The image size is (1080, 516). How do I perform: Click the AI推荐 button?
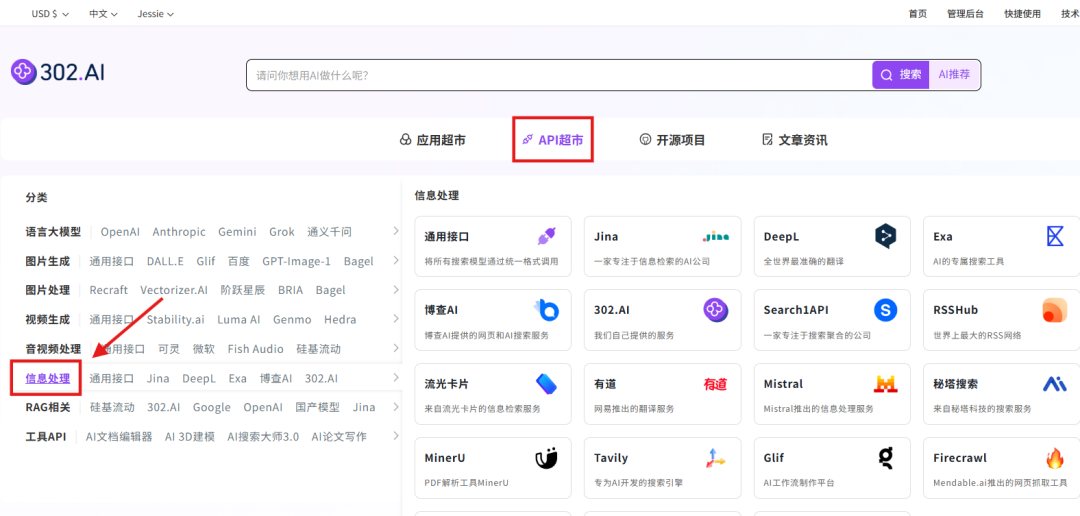click(x=955, y=74)
